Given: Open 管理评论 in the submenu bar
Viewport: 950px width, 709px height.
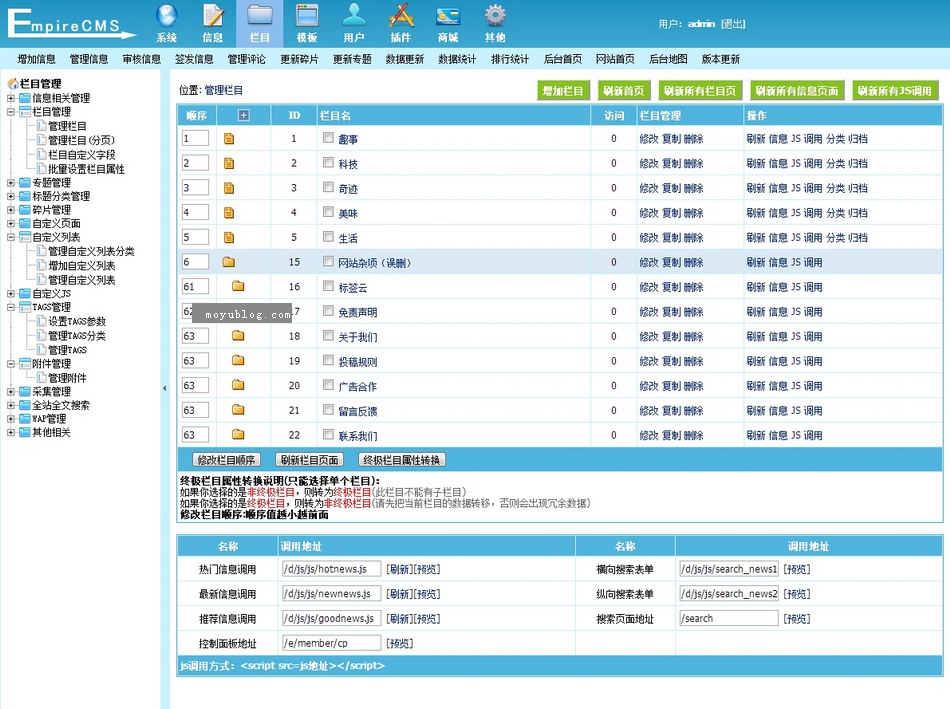Looking at the screenshot, I should pos(247,59).
